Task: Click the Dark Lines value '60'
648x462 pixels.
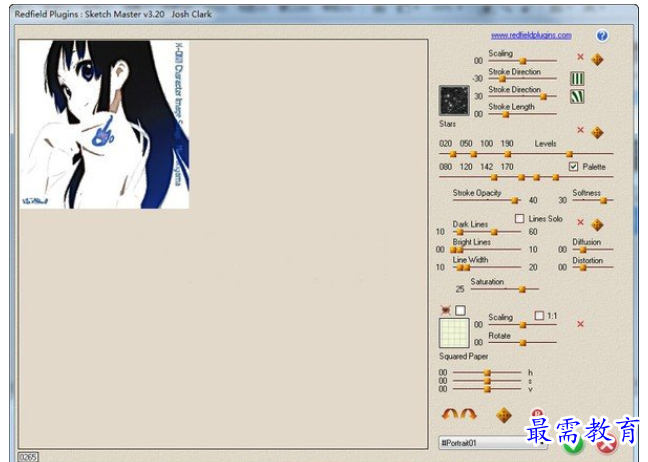Action: pos(533,232)
